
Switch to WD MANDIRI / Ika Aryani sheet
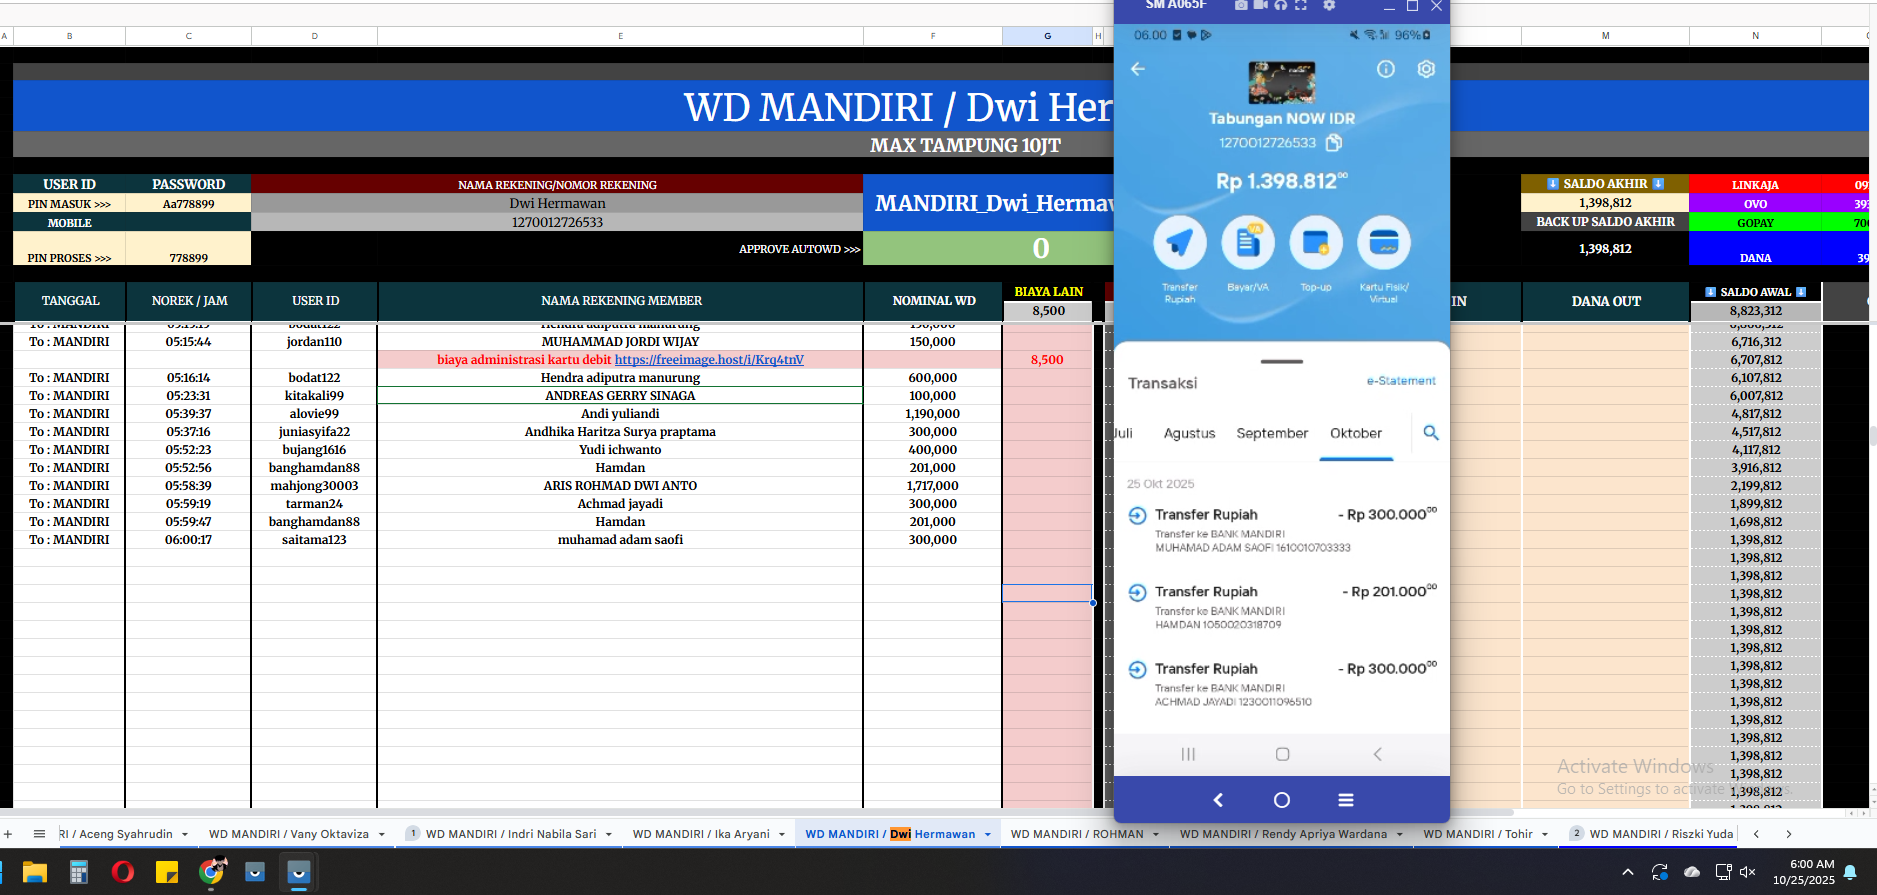tap(701, 834)
